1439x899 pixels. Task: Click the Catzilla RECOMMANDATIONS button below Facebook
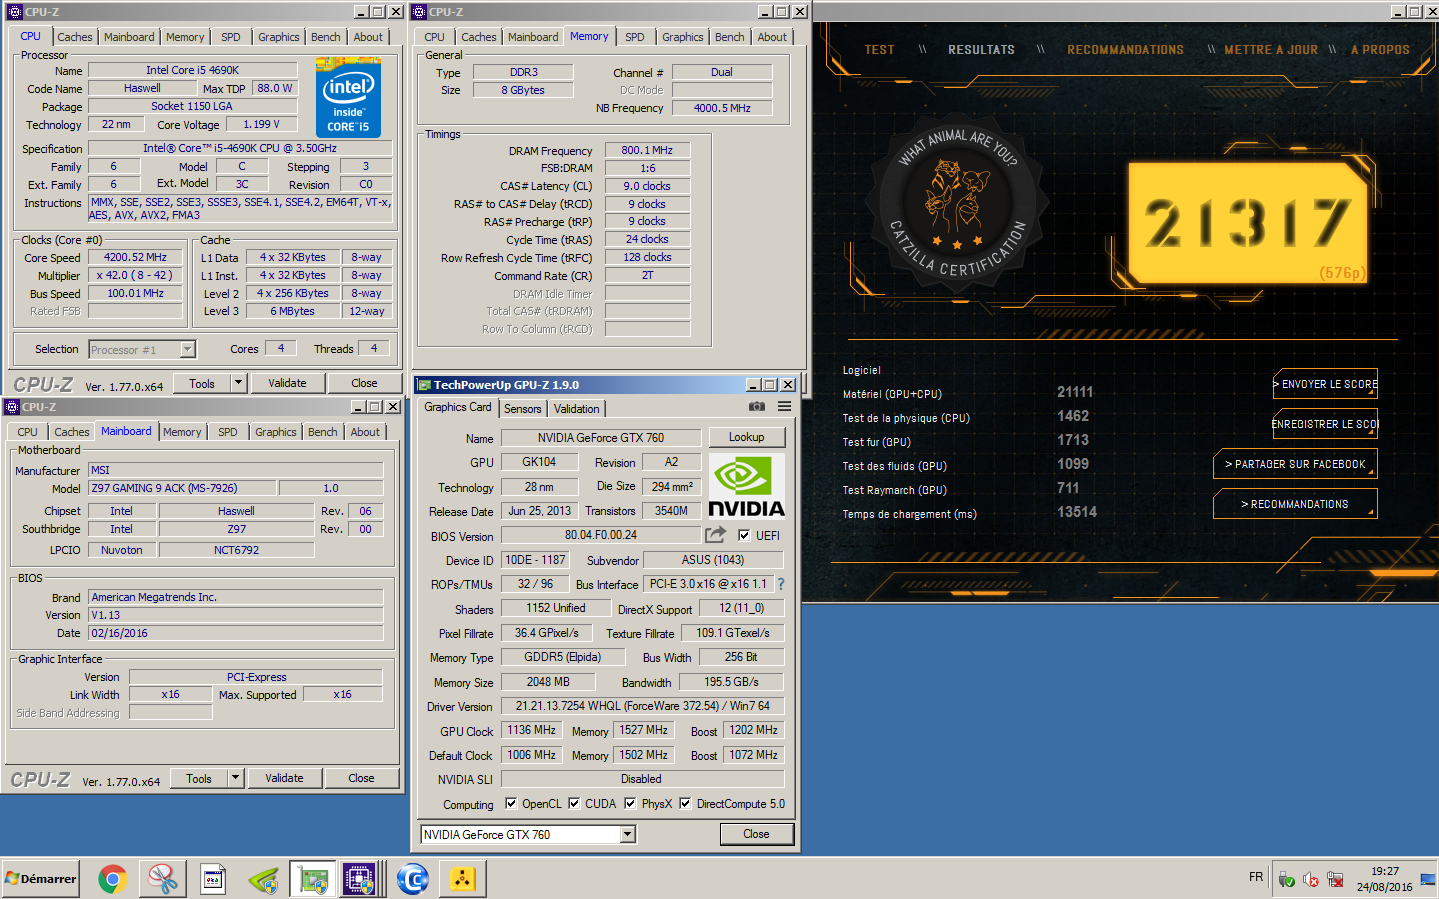point(1295,504)
